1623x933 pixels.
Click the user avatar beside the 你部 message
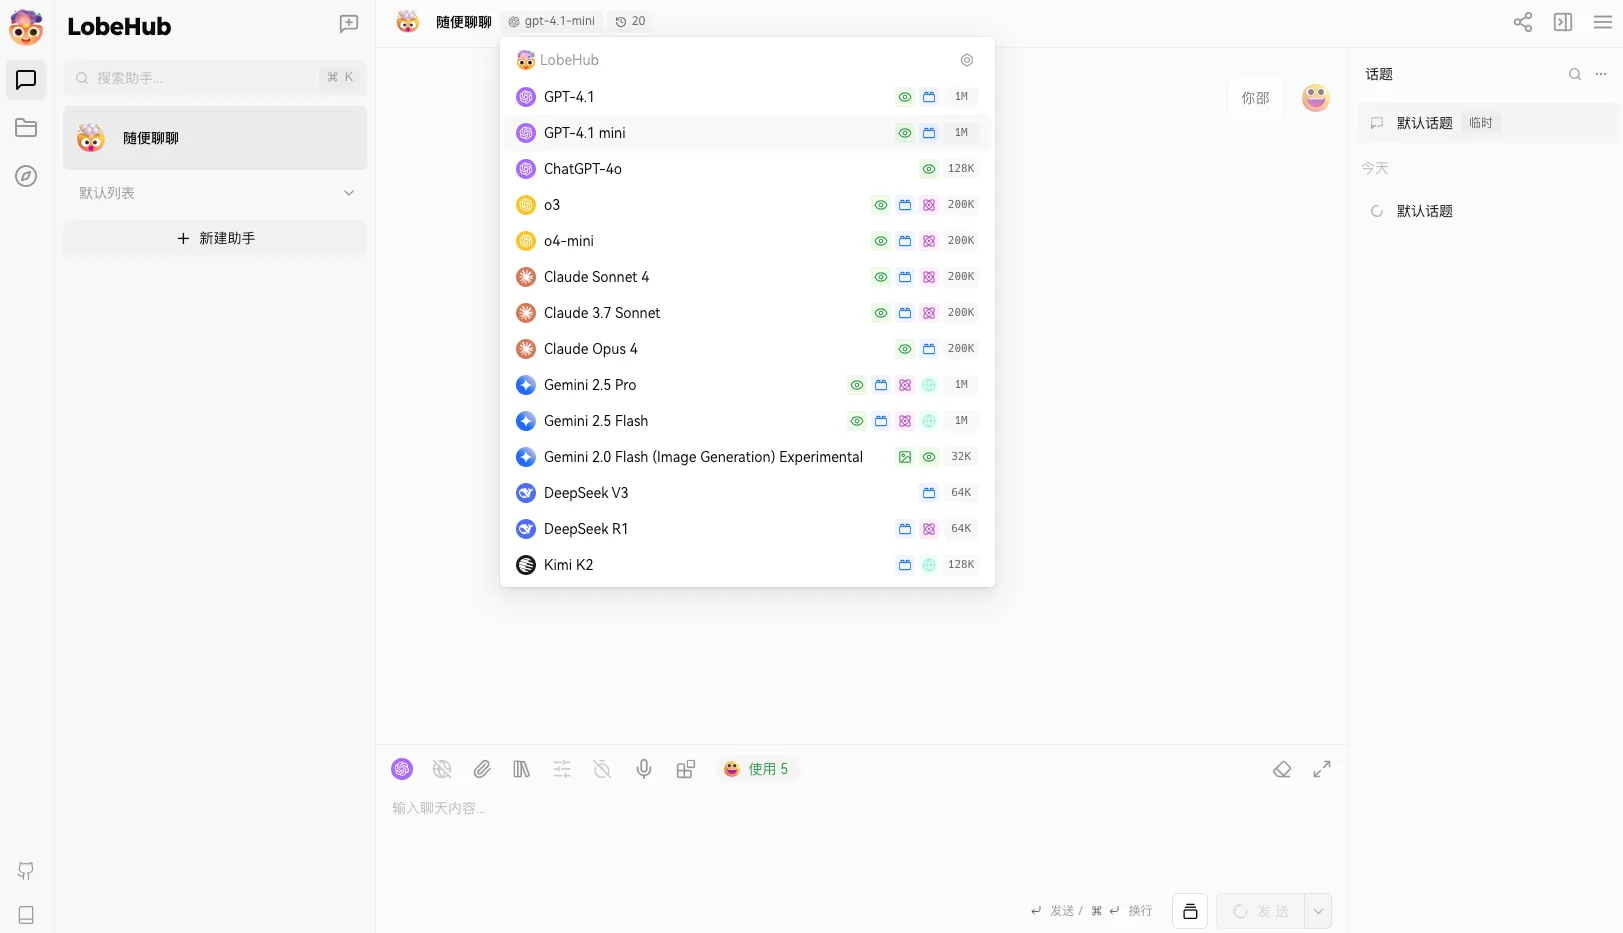1316,98
